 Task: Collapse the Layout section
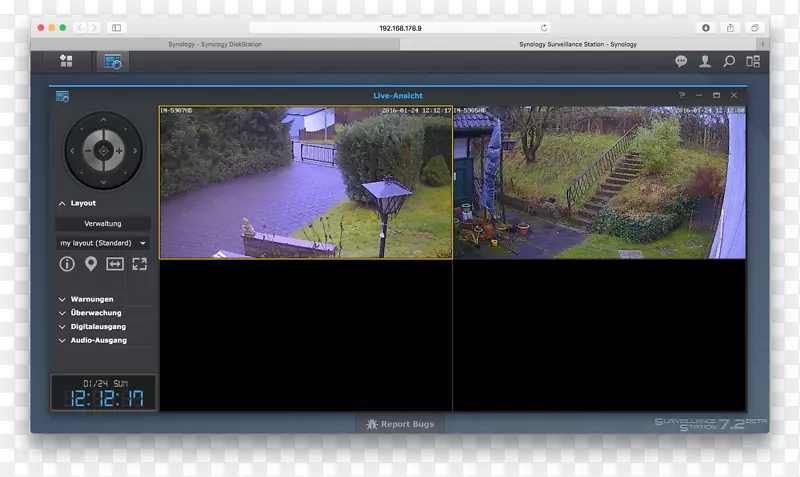coord(77,203)
